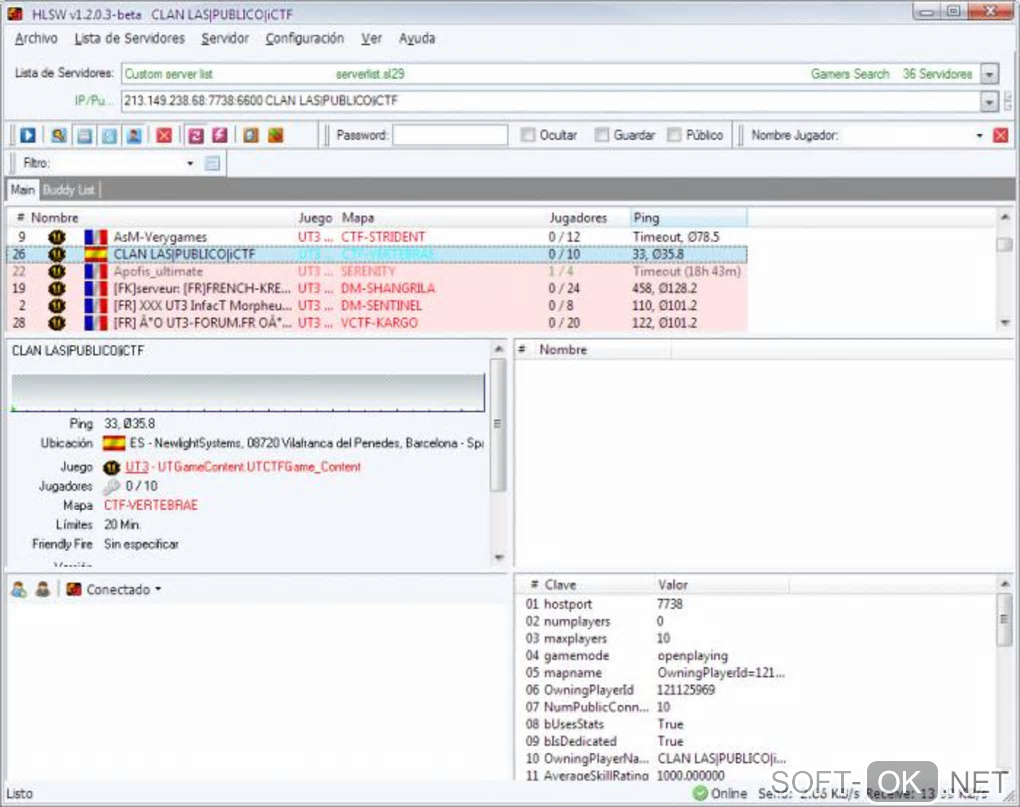
Task: Toggle the Ocultar checkbox
Action: [x=527, y=135]
